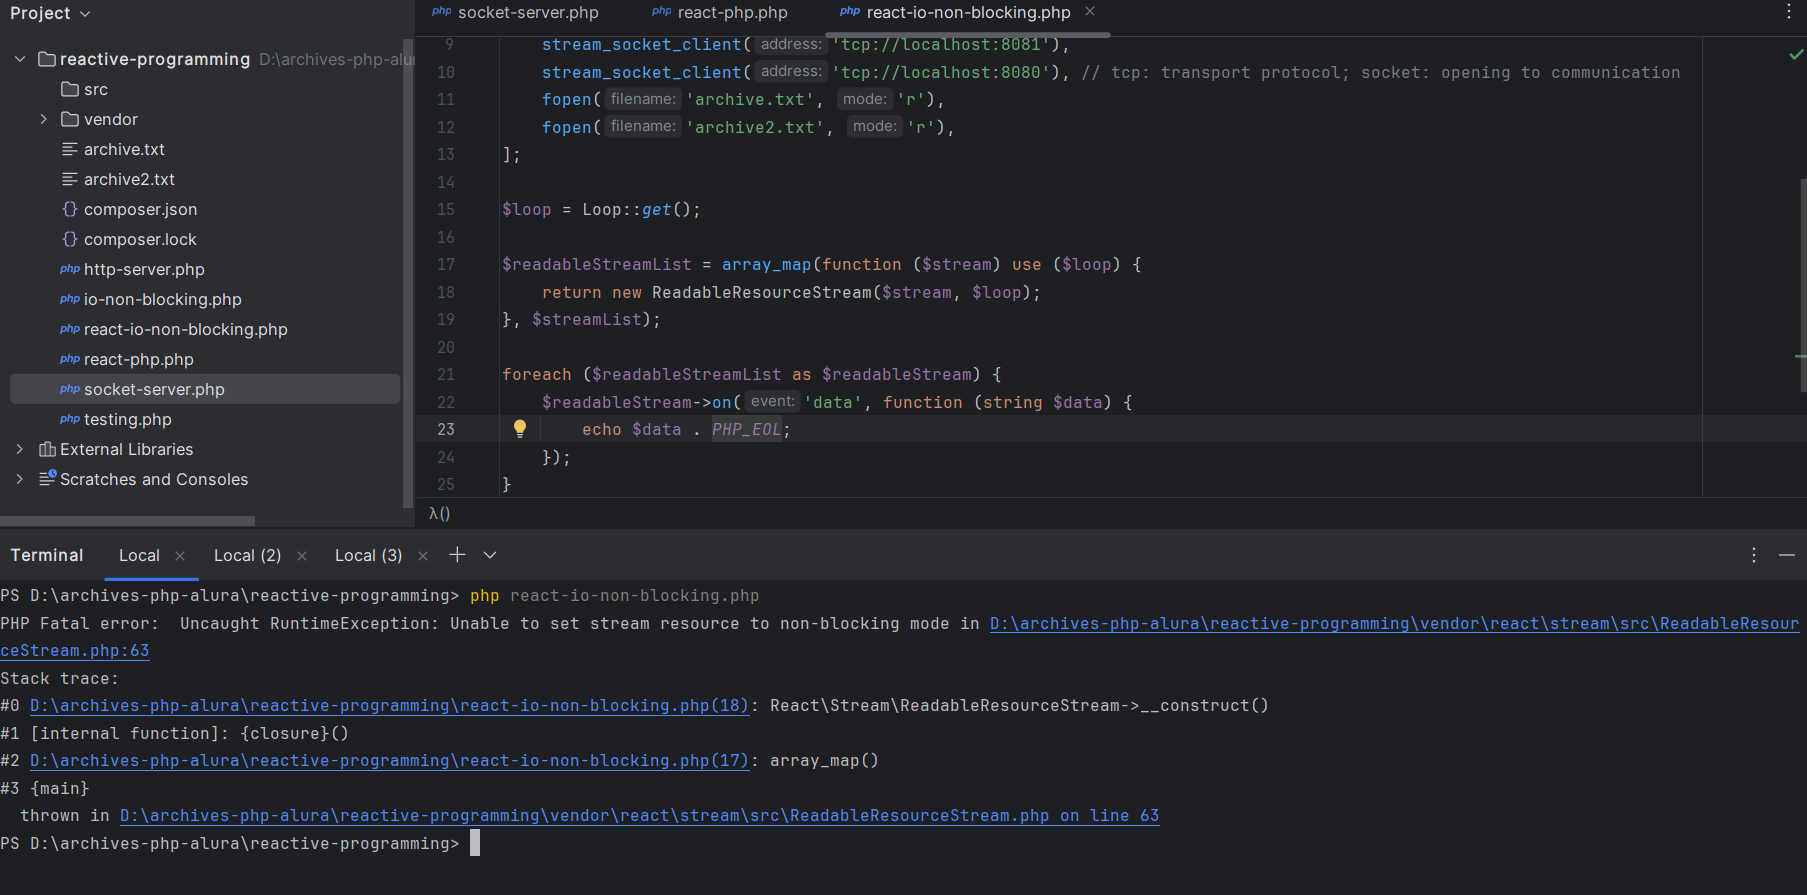Close the Local (3) terminal tab

click(x=423, y=556)
